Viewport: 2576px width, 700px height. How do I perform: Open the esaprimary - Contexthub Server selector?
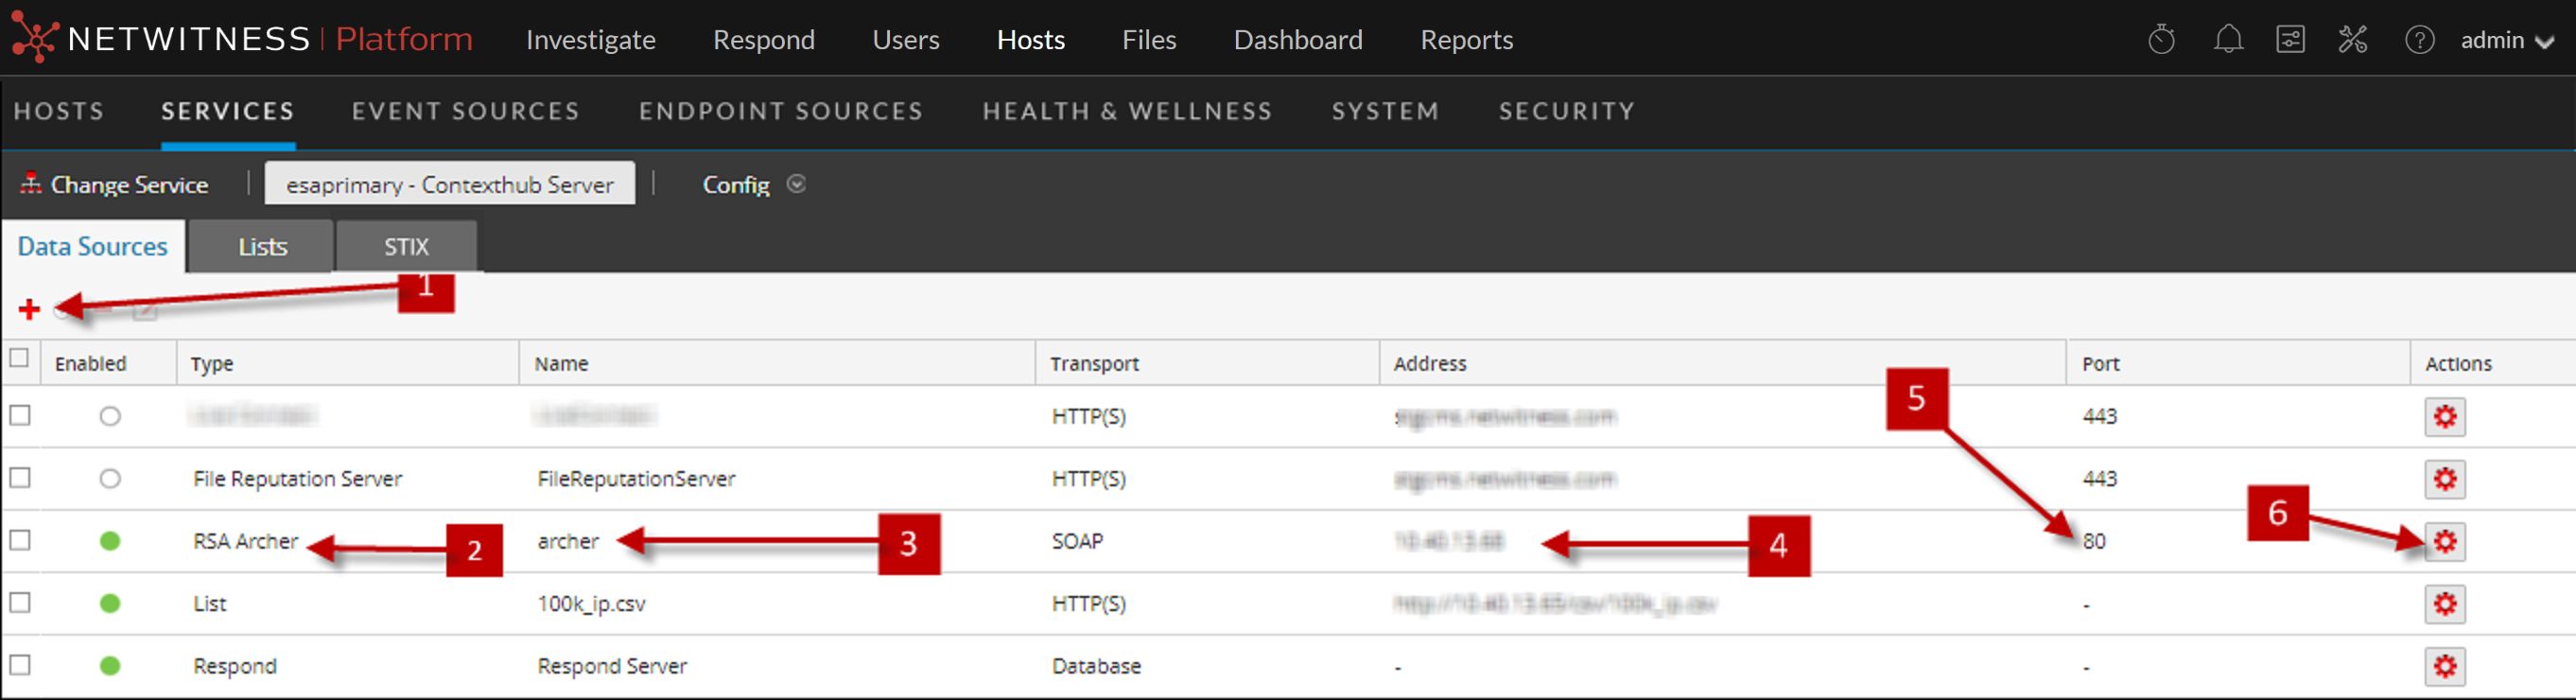pos(449,185)
